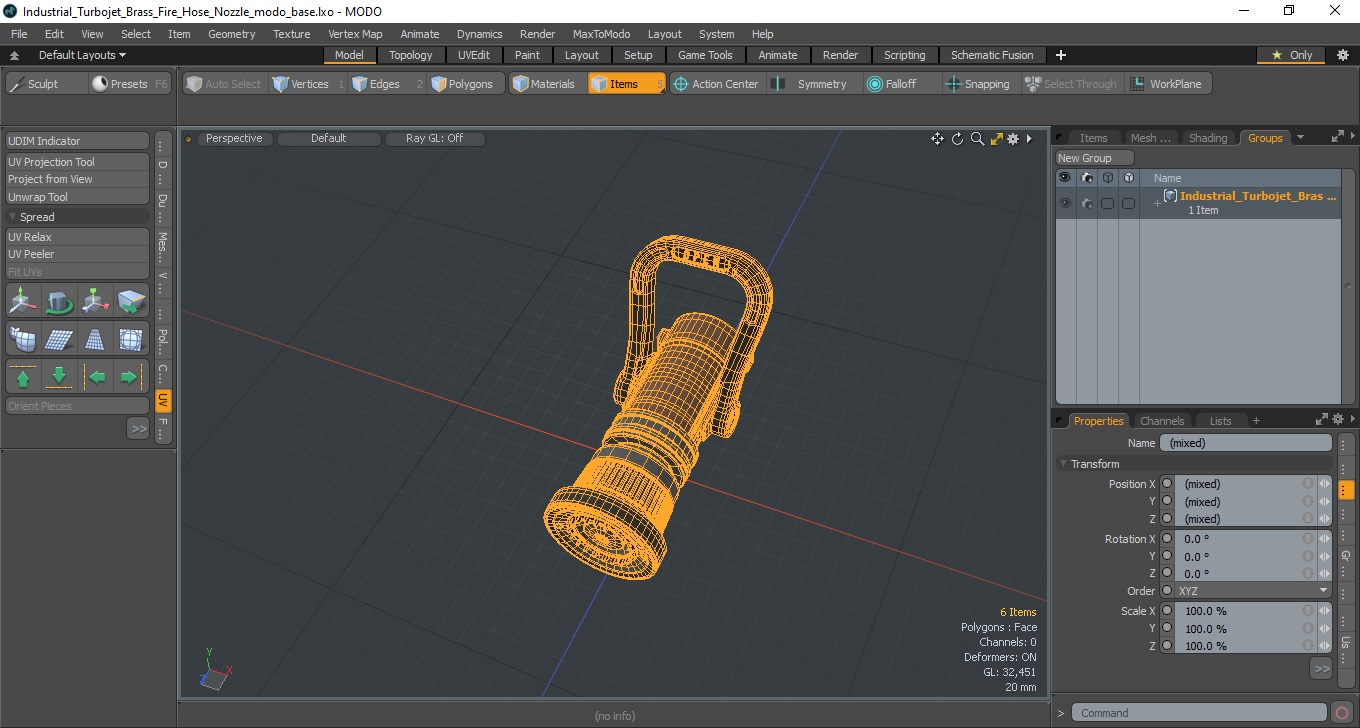Select the move-with-axes UV tool icon
Image resolution: width=1360 pixels, height=728 pixels.
point(24,300)
